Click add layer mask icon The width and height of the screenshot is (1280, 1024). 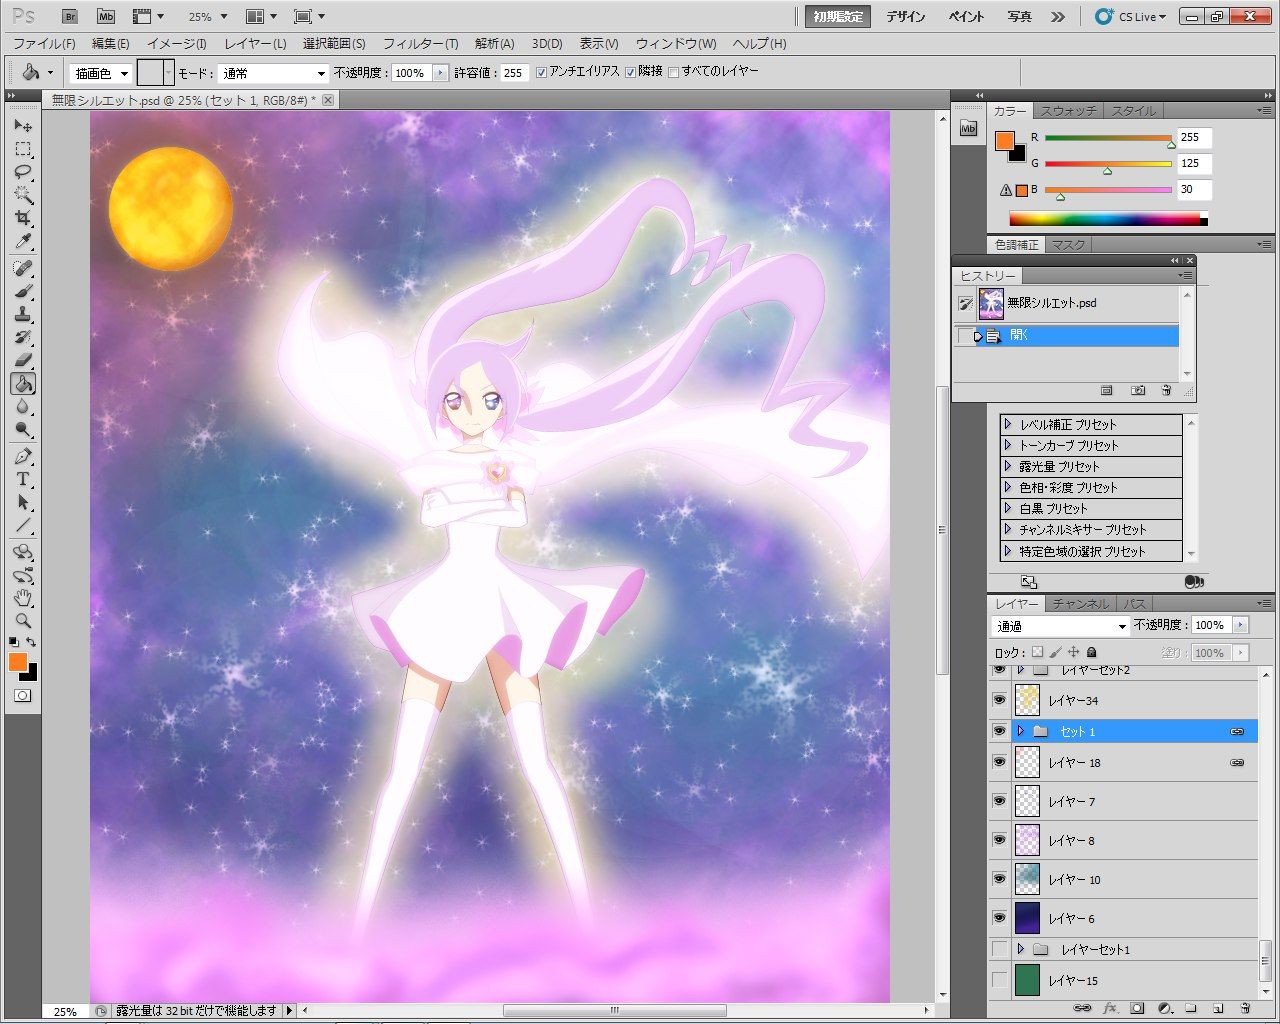coord(1137,1008)
